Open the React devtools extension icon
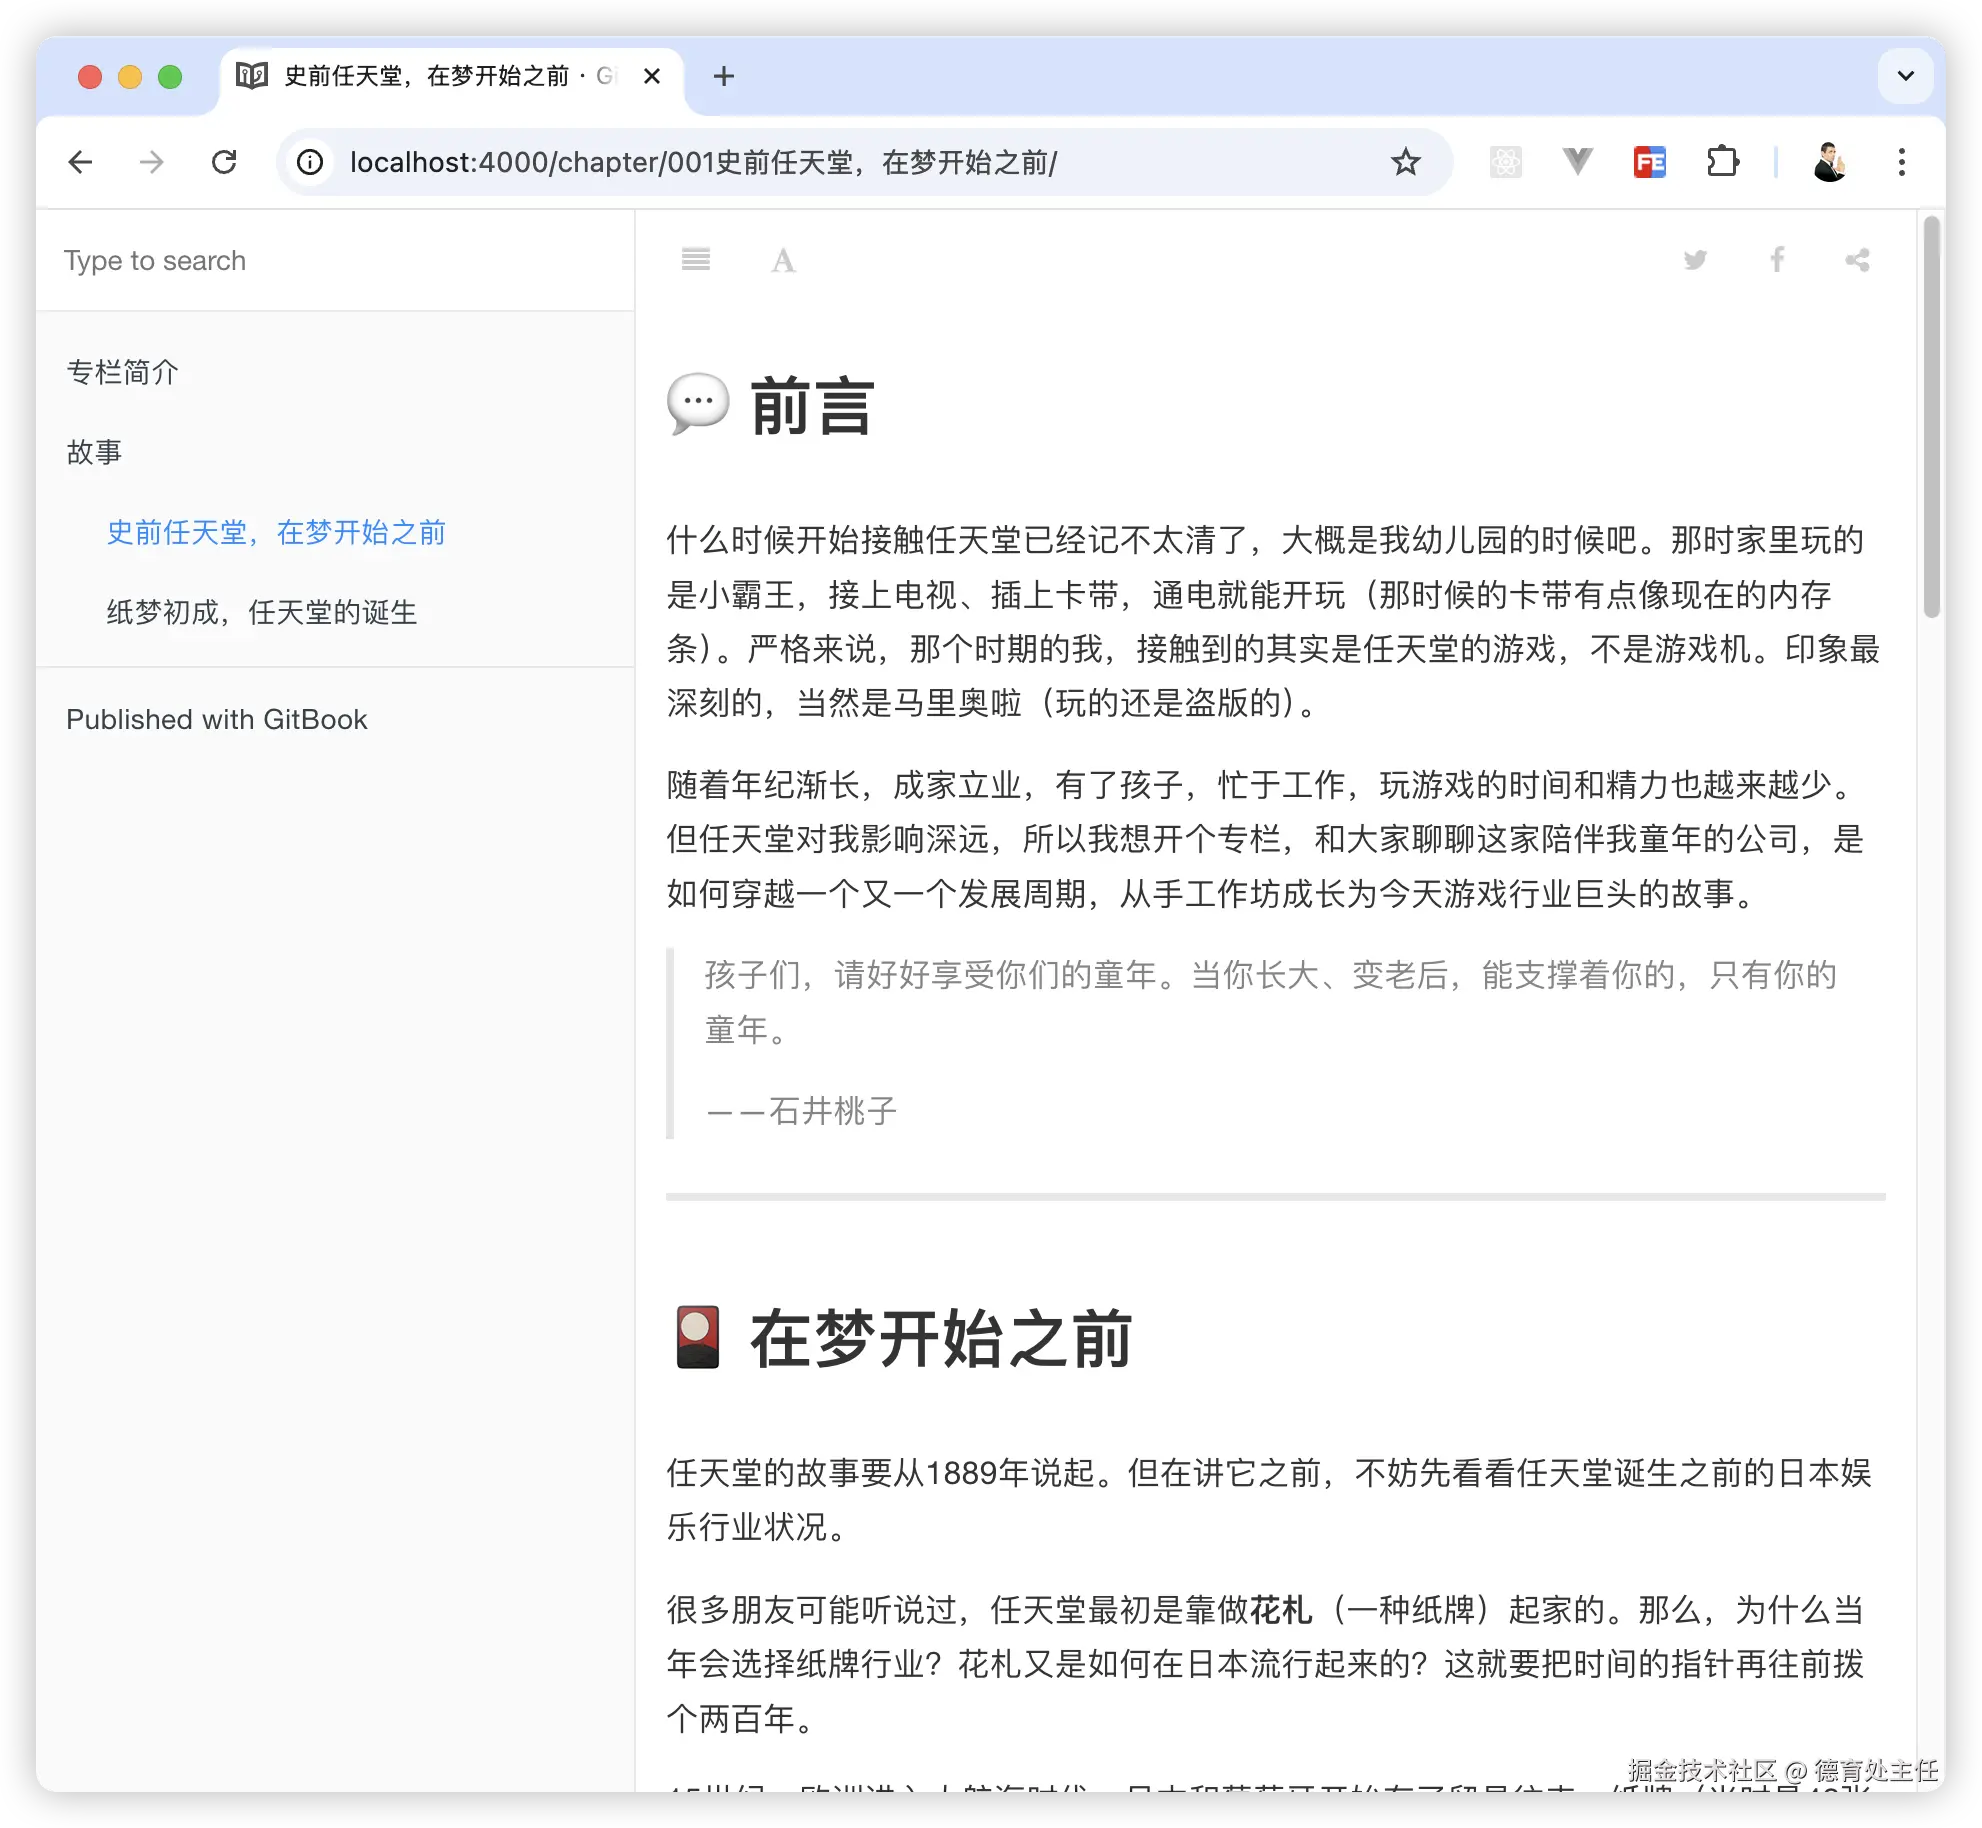This screenshot has width=1982, height=1828. pyautogui.click(x=1505, y=162)
